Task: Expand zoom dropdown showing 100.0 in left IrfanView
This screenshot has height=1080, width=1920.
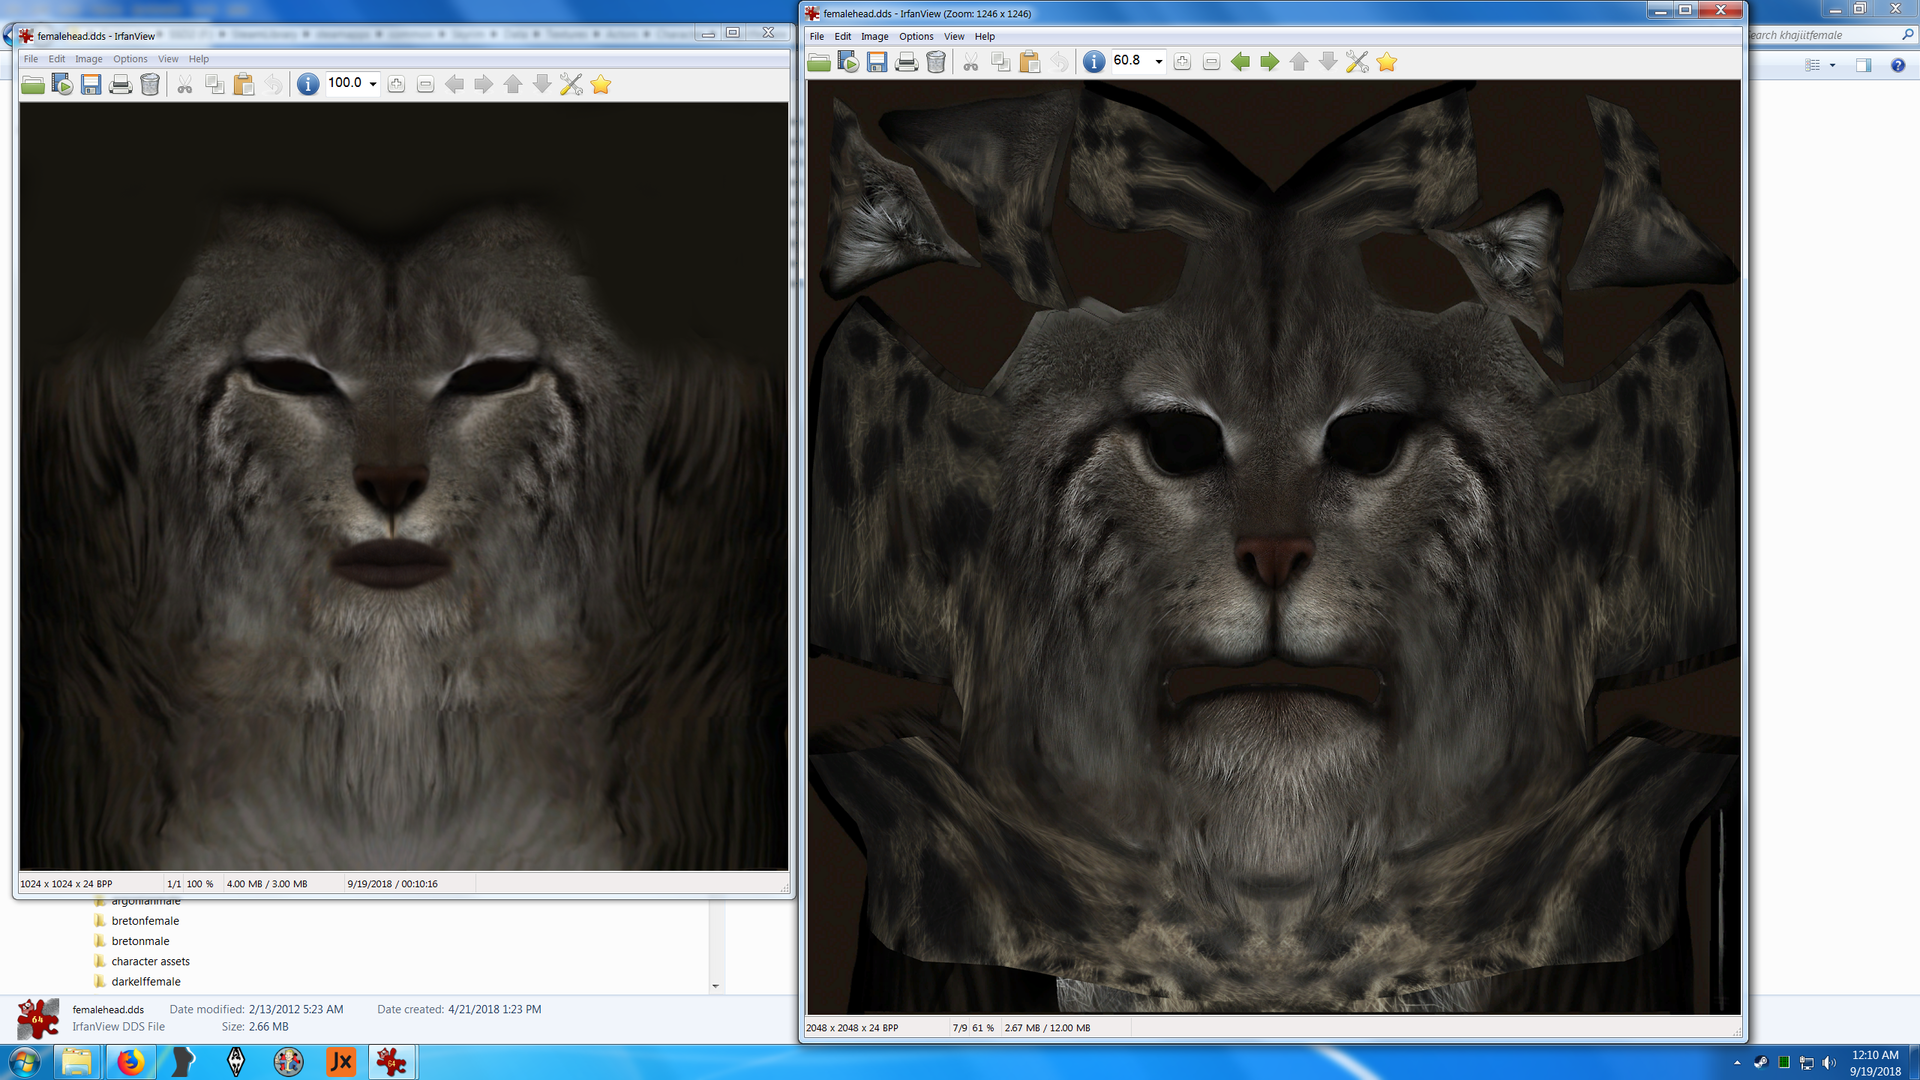Action: tap(373, 84)
